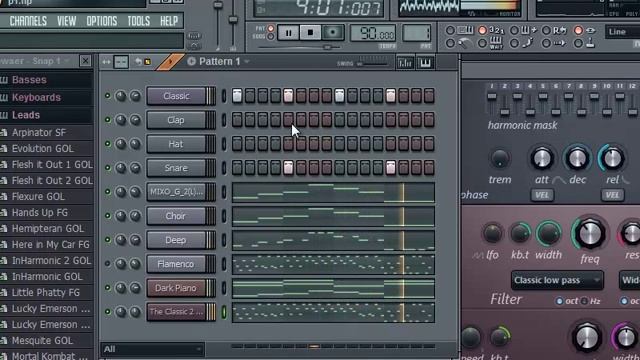640x360 pixels.
Task: Select the MIXO_G_2 channel button
Action: [176, 192]
